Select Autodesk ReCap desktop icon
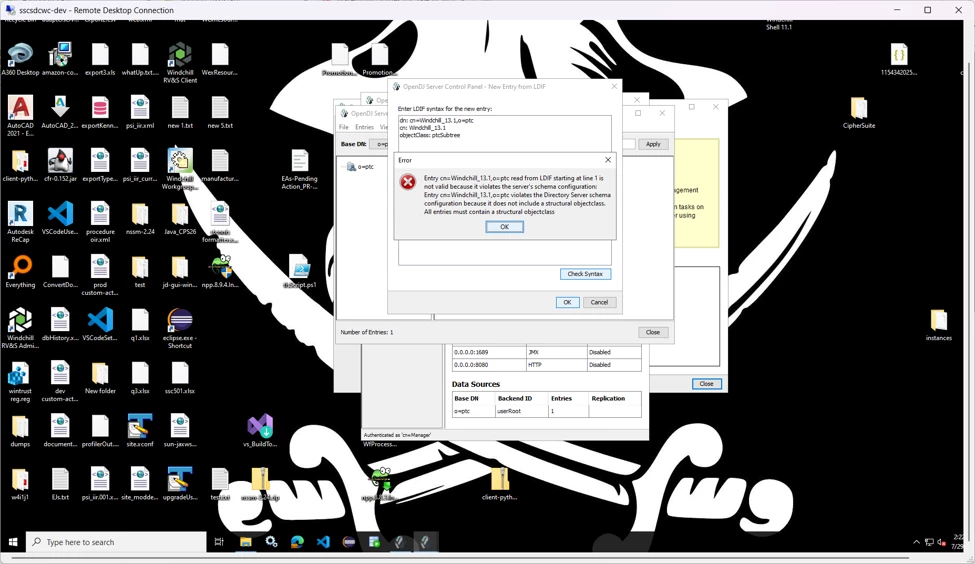 click(x=20, y=222)
